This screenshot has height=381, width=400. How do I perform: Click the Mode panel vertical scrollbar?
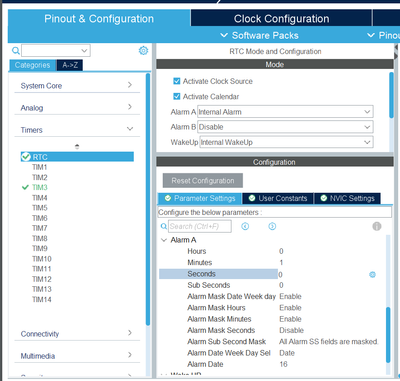[391, 95]
